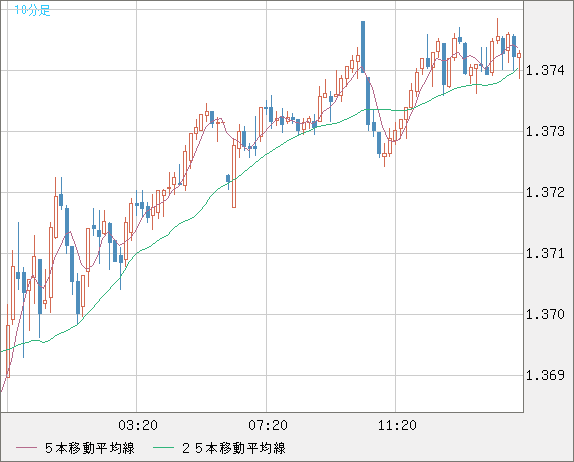The width and height of the screenshot is (574, 462).
Task: Click the 07:20 time axis label
Action: [268, 425]
